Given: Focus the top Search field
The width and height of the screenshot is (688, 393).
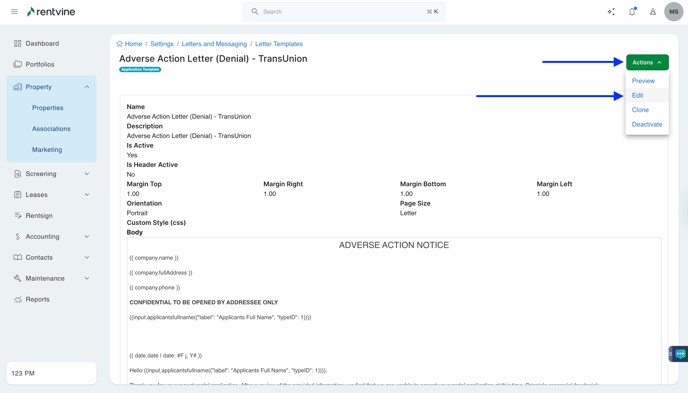Looking at the screenshot, I should click(x=344, y=12).
